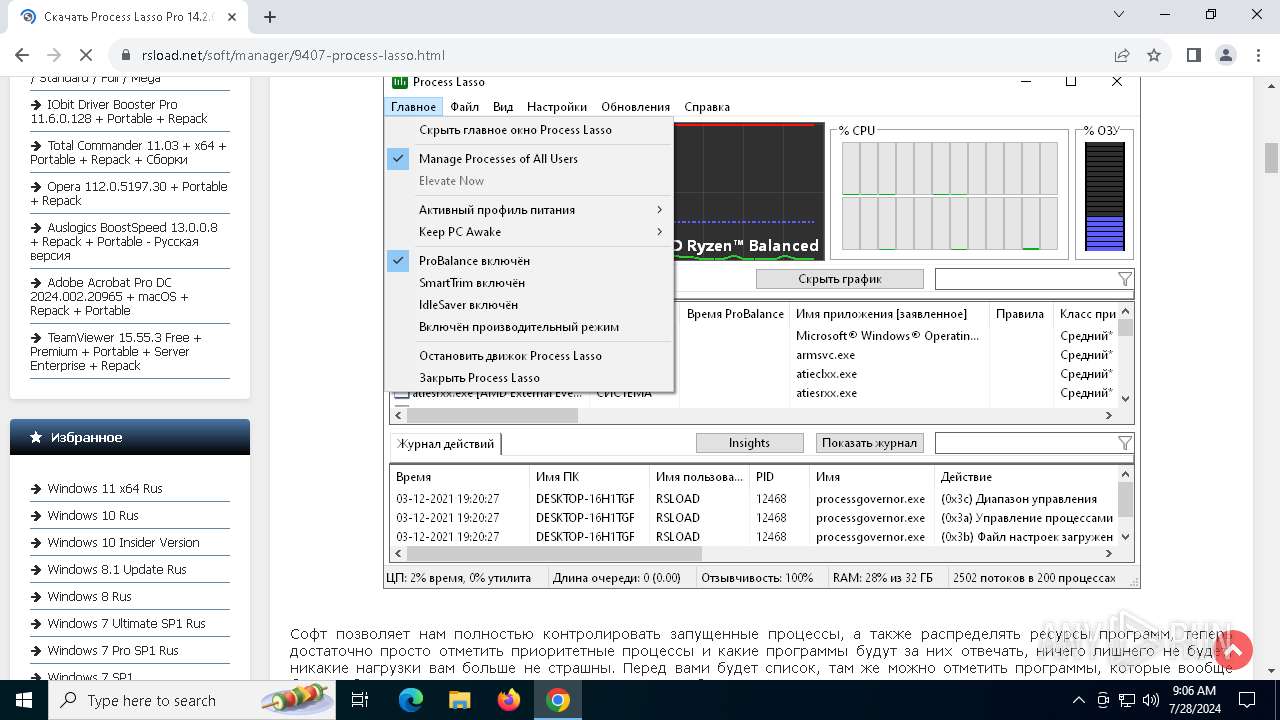Click the share page icon in address bar
Image resolution: width=1280 pixels, height=720 pixels.
1122,55
